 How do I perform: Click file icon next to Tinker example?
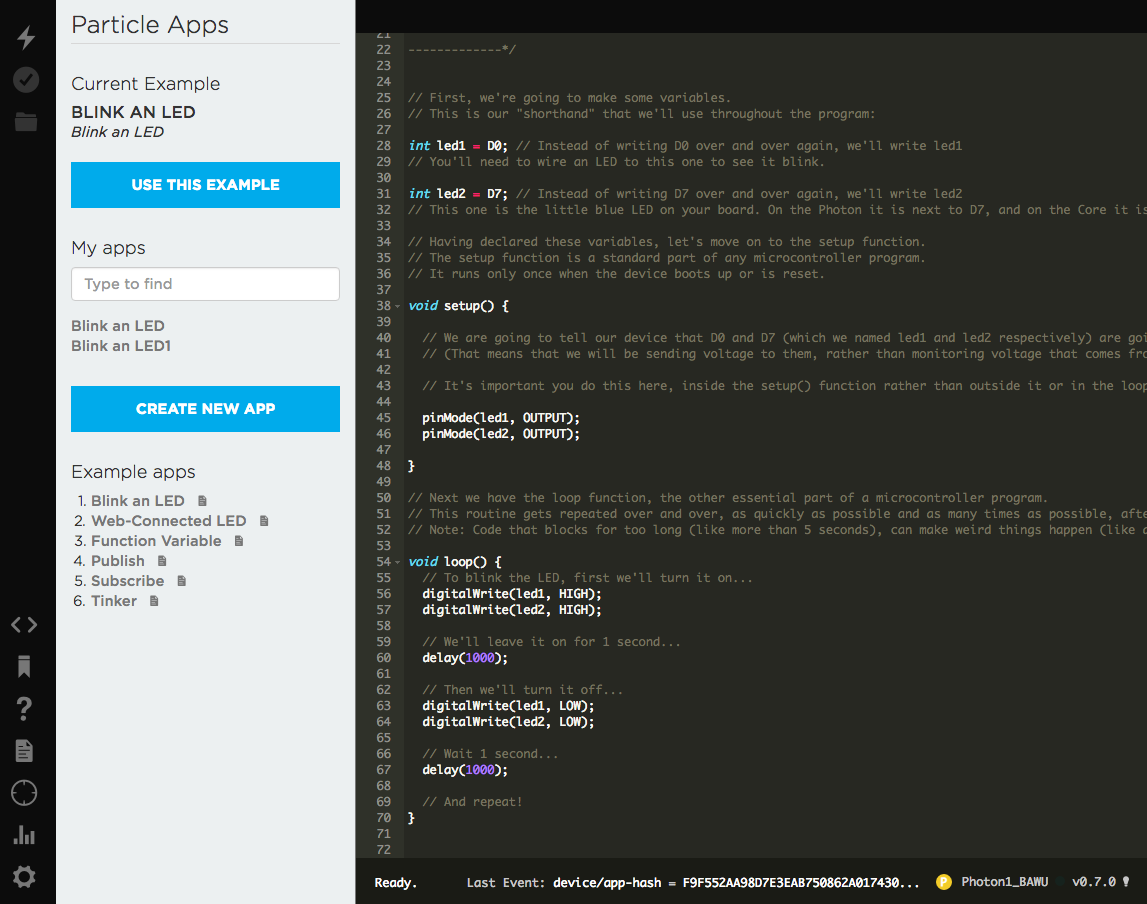point(154,601)
